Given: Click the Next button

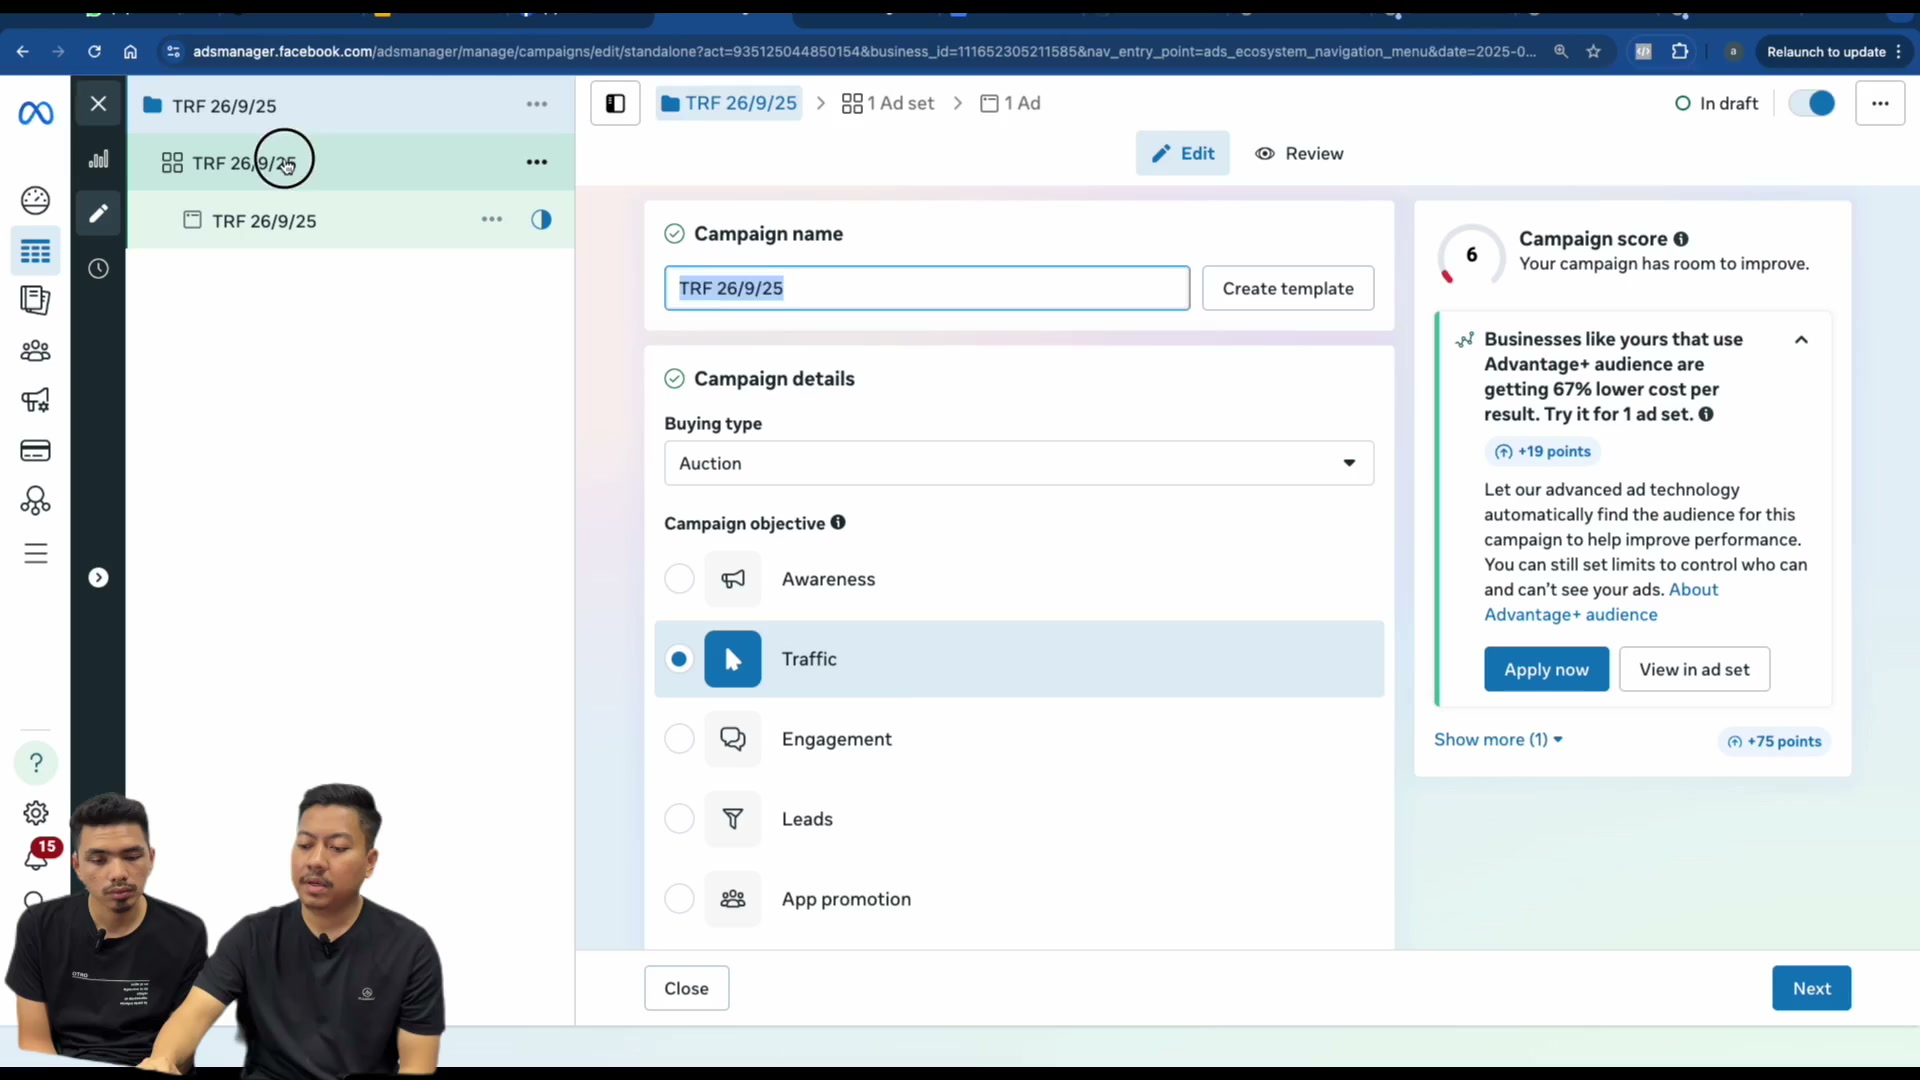Looking at the screenshot, I should pyautogui.click(x=1811, y=988).
